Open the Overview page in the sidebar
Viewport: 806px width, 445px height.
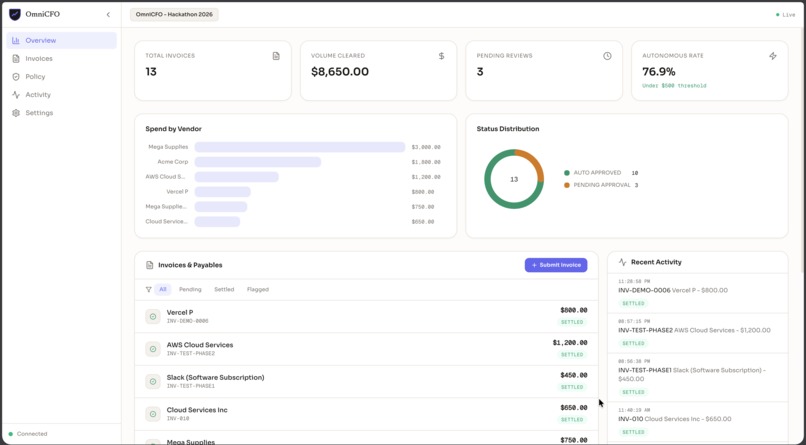[x=62, y=41]
